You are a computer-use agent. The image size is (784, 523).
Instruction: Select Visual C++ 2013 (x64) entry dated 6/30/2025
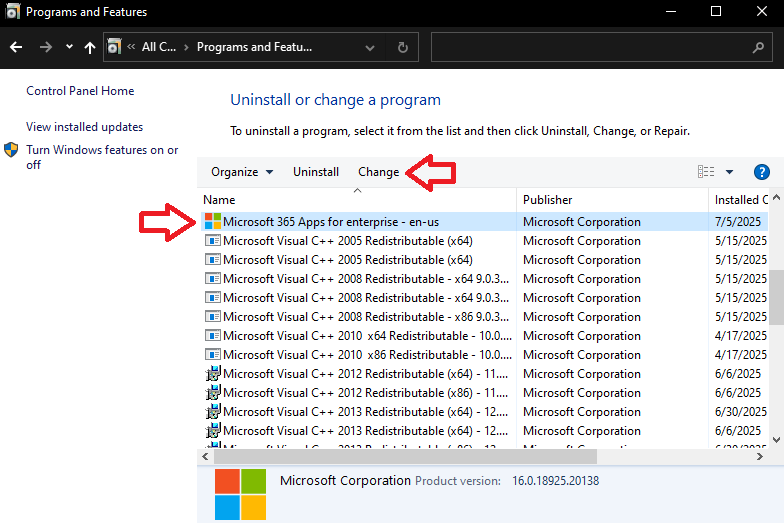pos(484,412)
